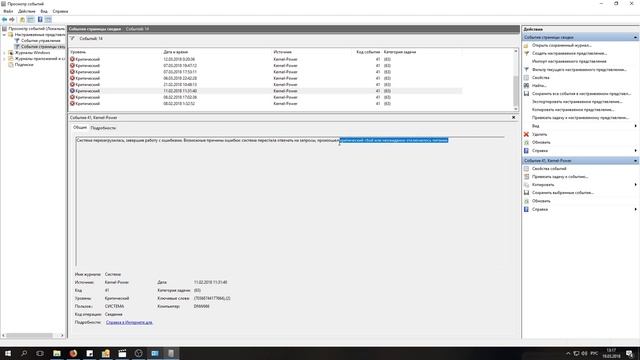The height and width of the screenshot is (360, 640).
Task: Click the event description text box
Action: 290,202
